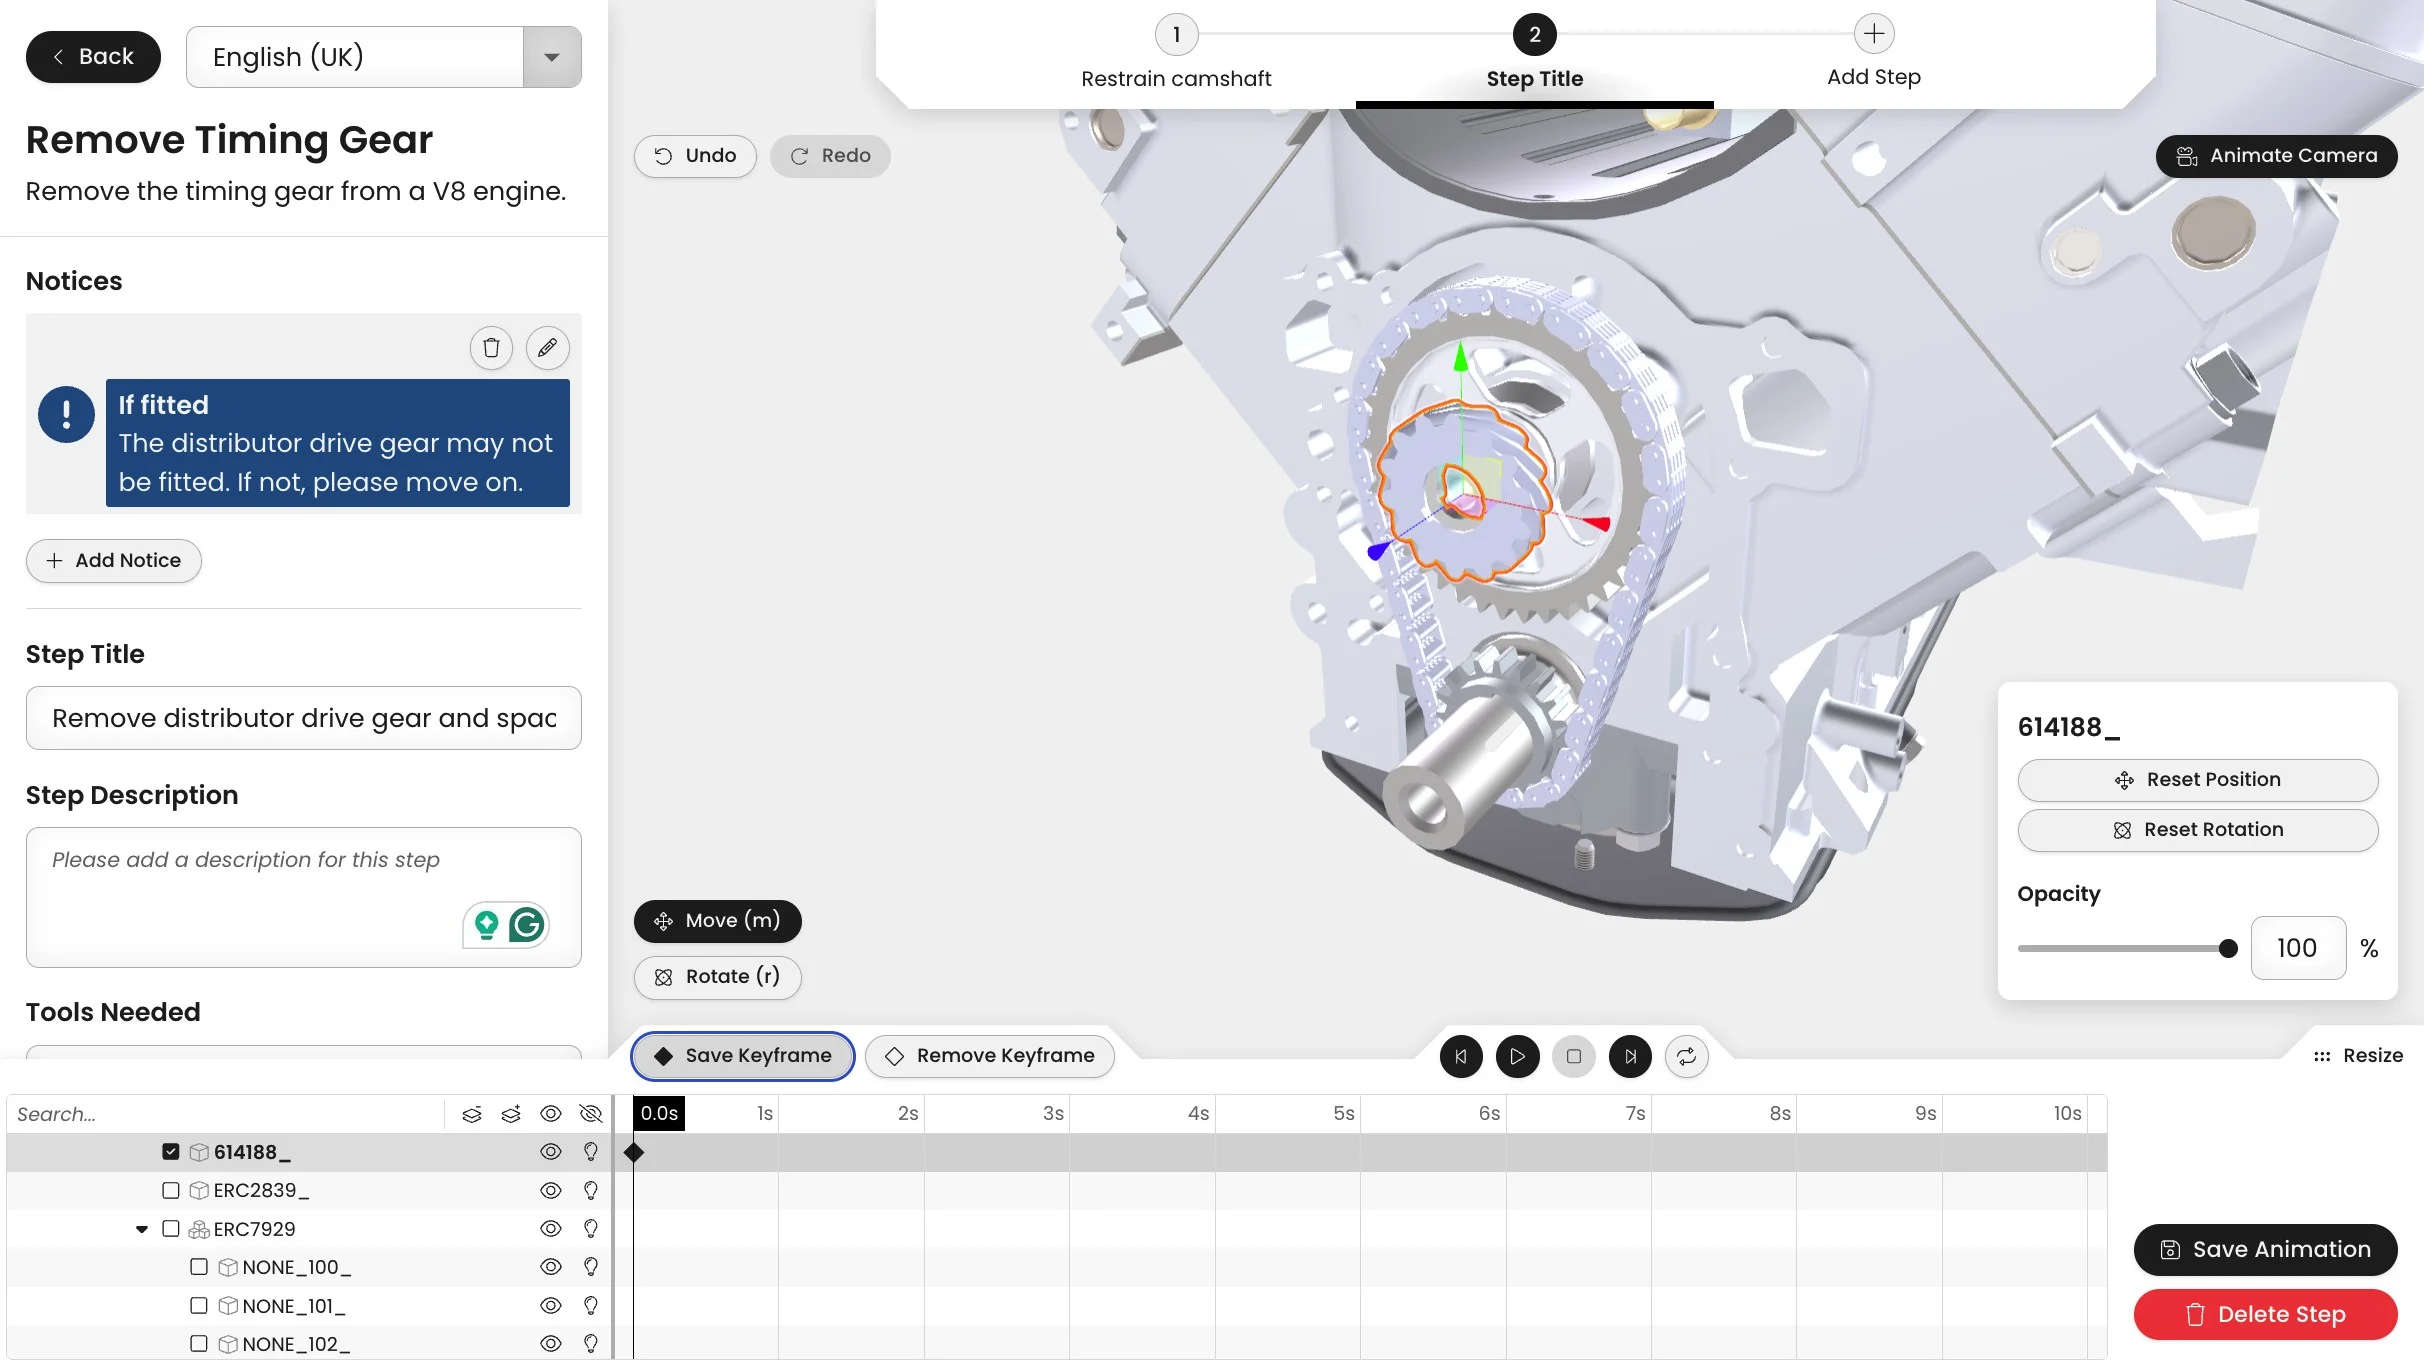Click the play animation button

pyautogui.click(x=1517, y=1056)
